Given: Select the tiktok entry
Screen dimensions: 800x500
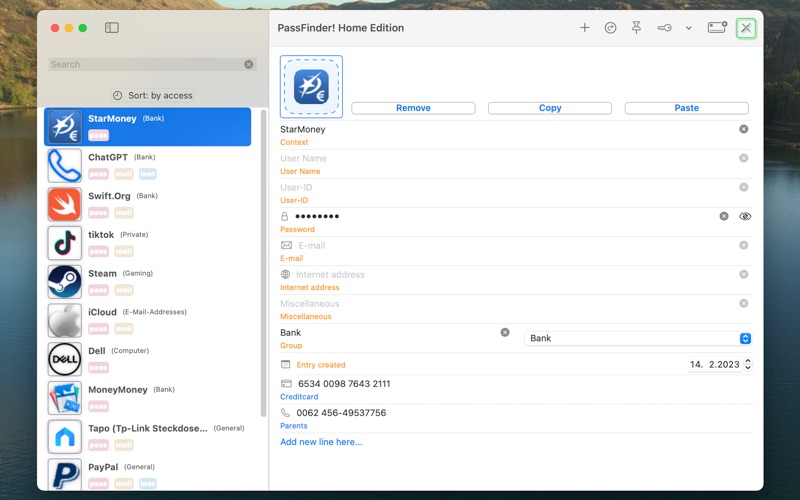Looking at the screenshot, I should (147, 243).
